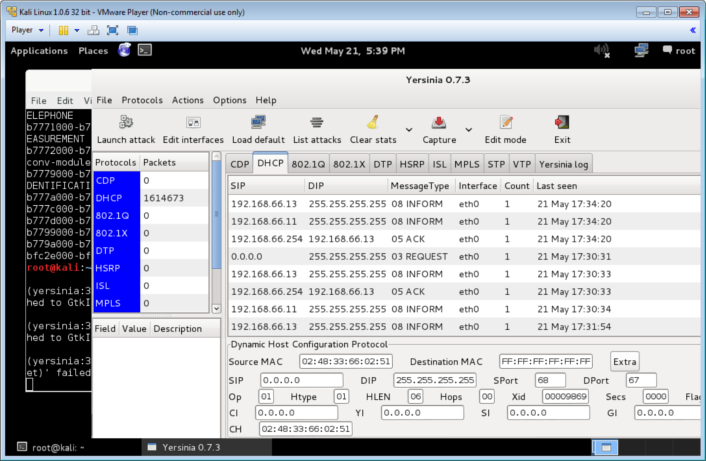Expand the Clear stats dropdown arrow

[x=407, y=129]
